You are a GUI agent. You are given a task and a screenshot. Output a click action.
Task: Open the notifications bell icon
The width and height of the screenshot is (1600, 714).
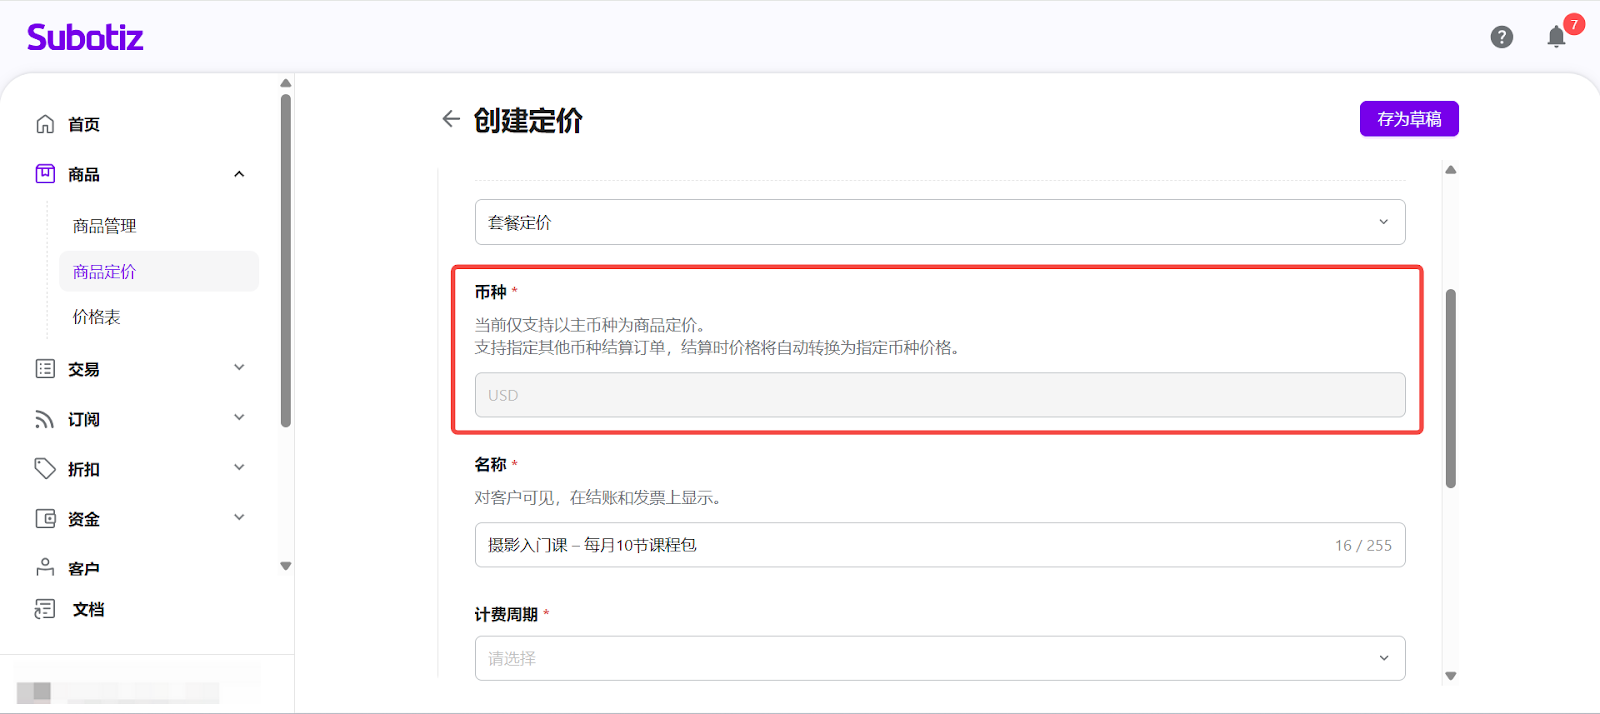pyautogui.click(x=1556, y=37)
